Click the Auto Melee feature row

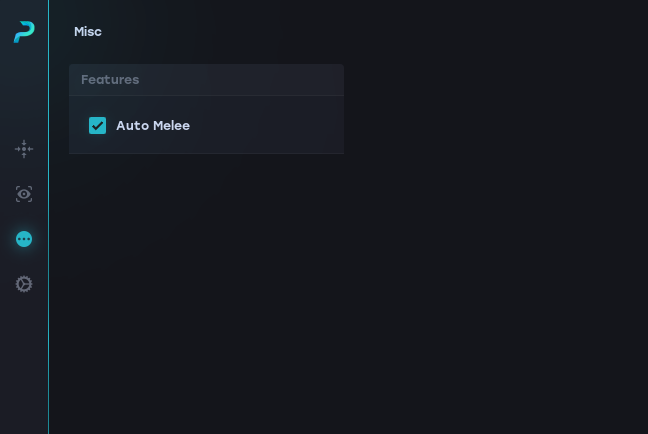point(250,125)
